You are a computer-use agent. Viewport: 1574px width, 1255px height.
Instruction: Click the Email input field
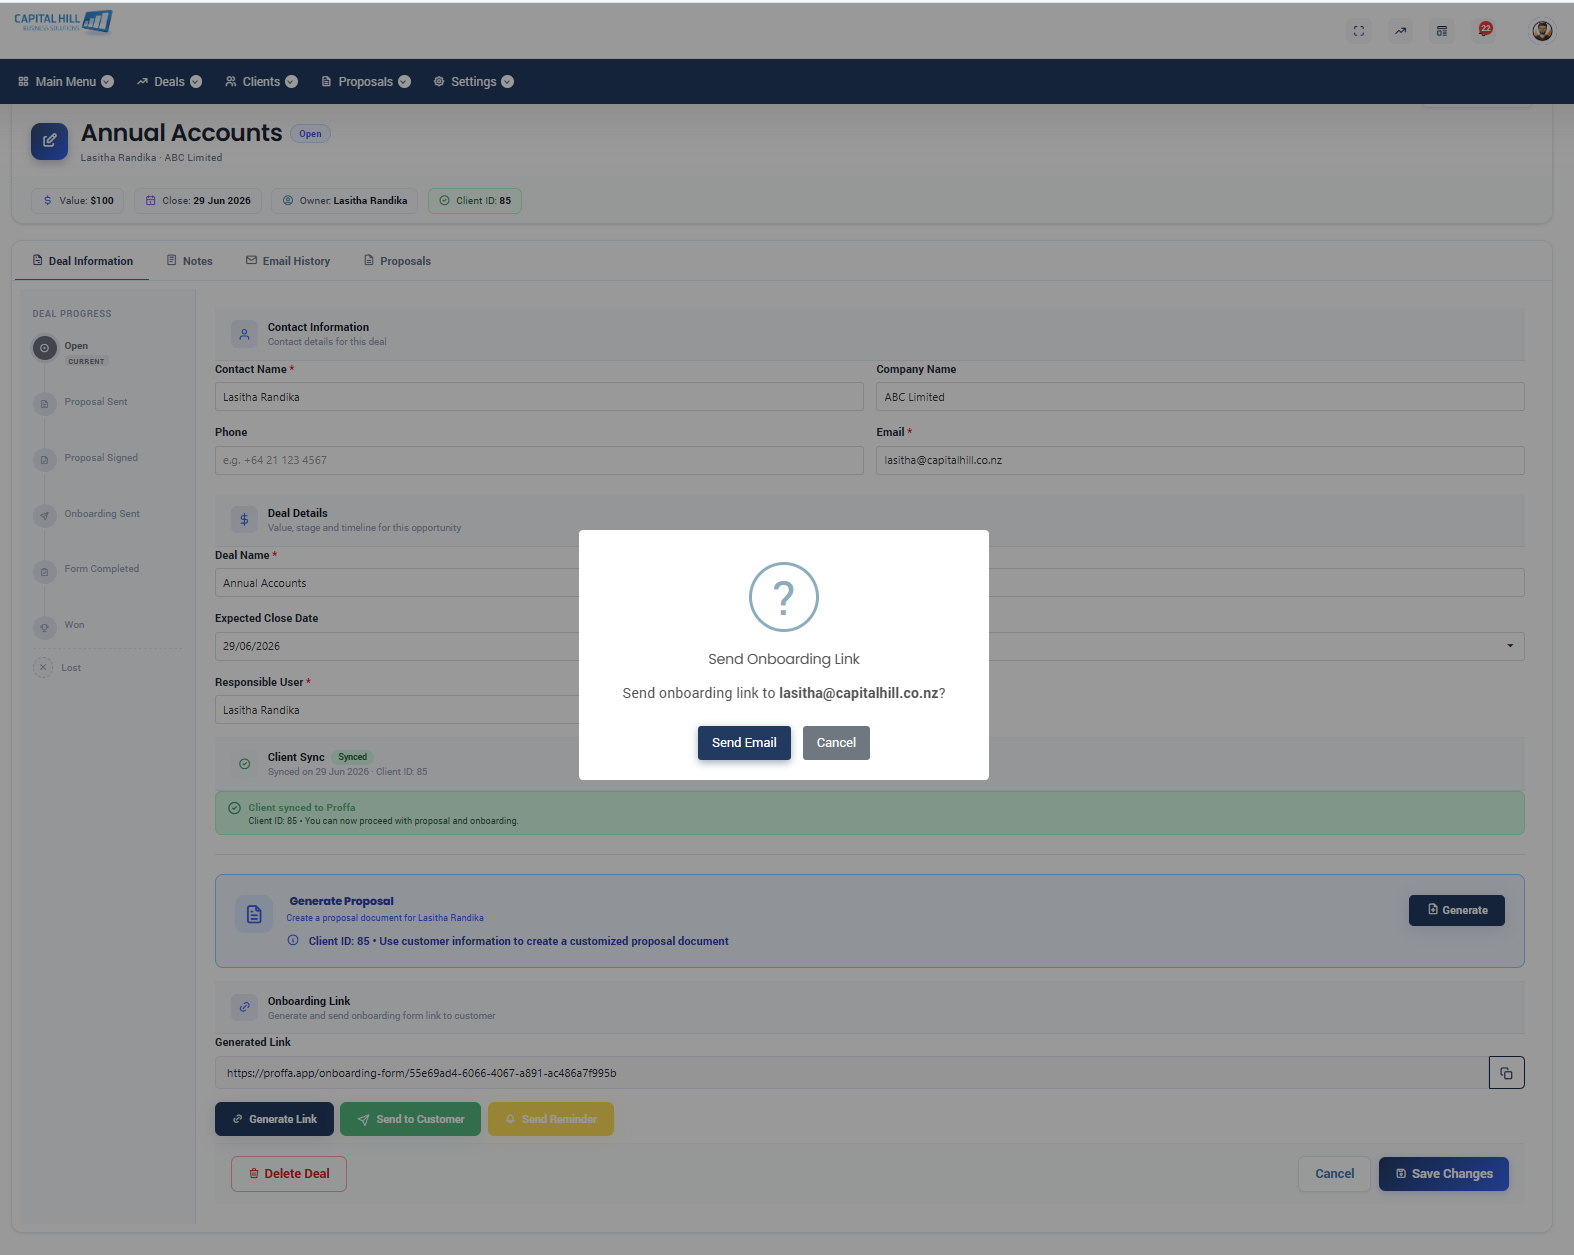point(1200,460)
